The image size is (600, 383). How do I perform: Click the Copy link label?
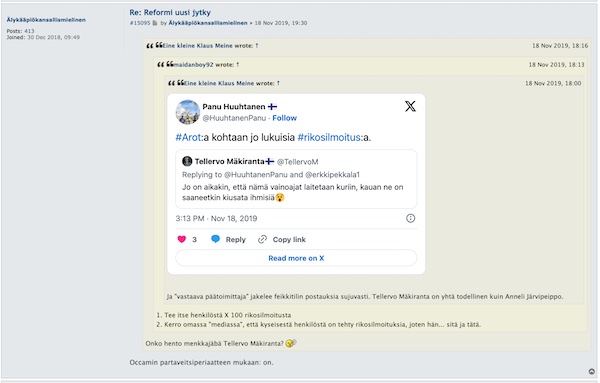point(289,240)
